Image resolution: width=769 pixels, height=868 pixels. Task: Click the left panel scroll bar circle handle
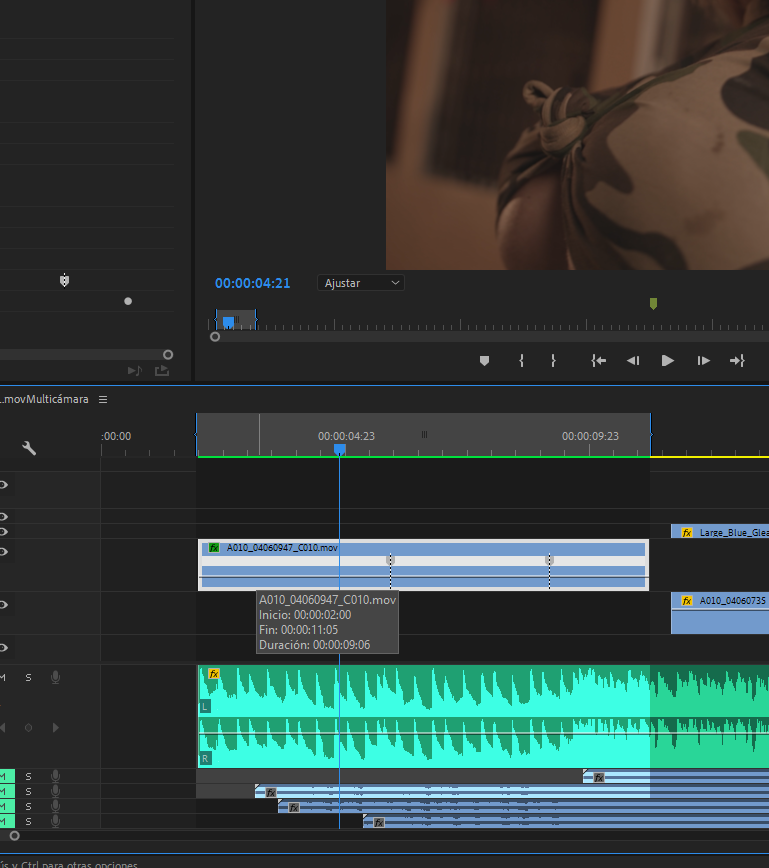[x=168, y=354]
